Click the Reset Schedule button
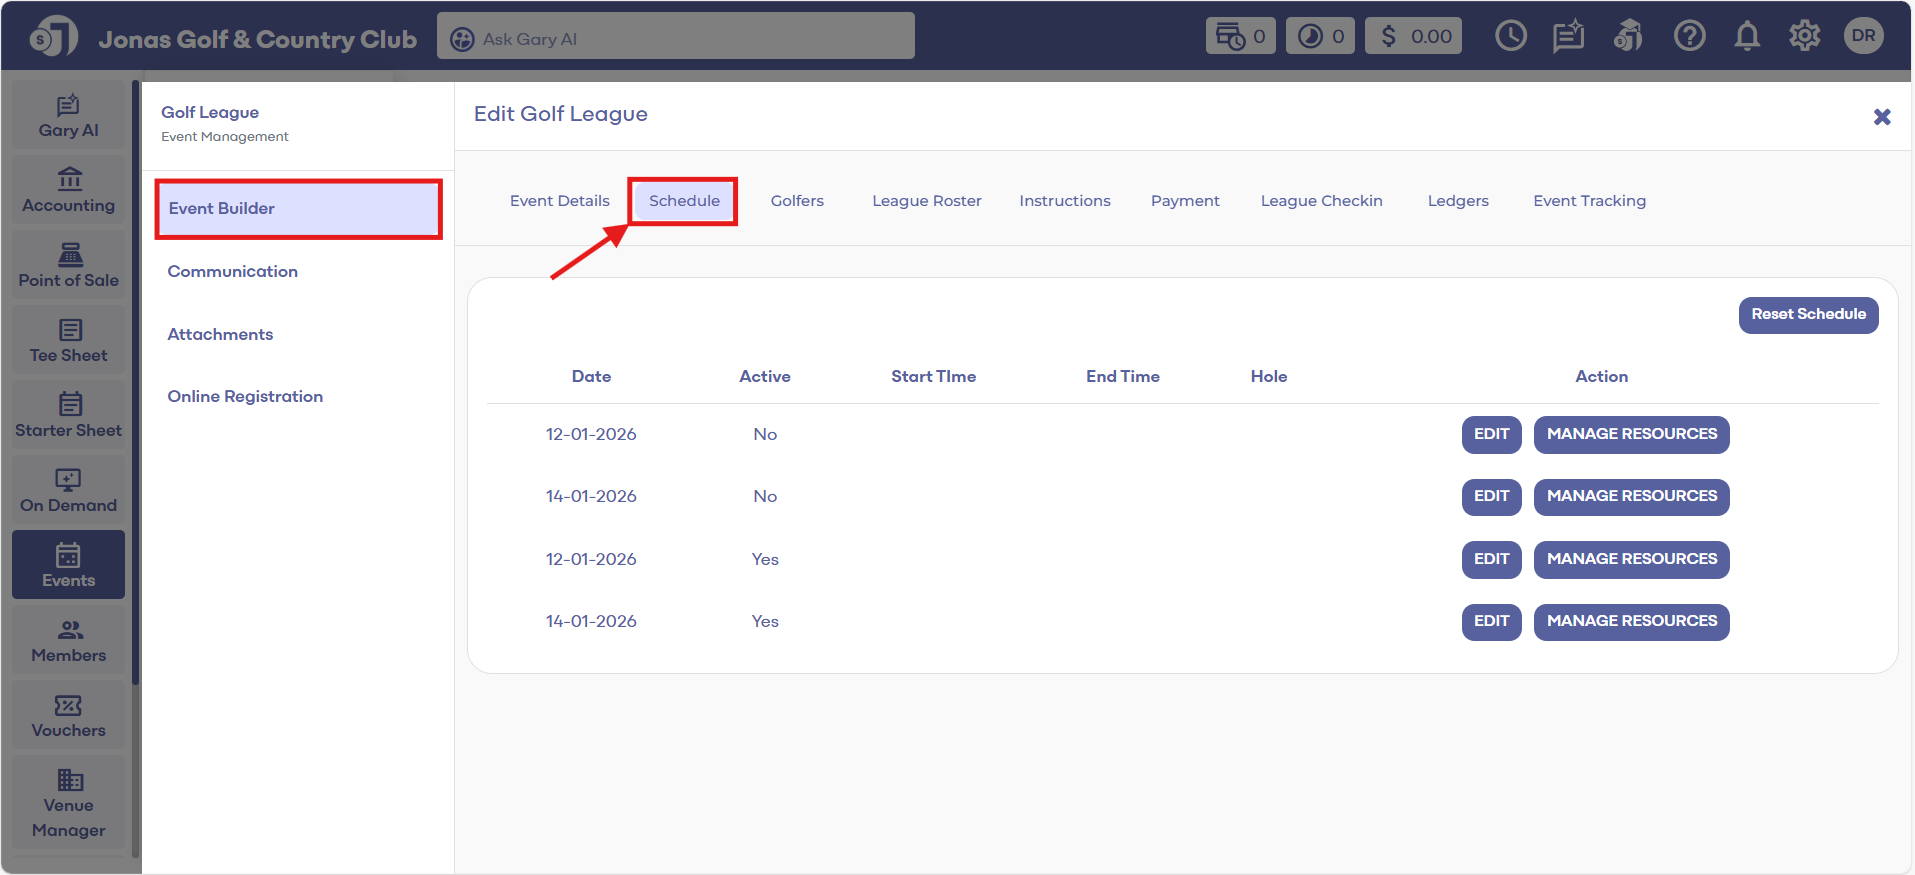Viewport: 1915px width, 875px height. 1808,315
